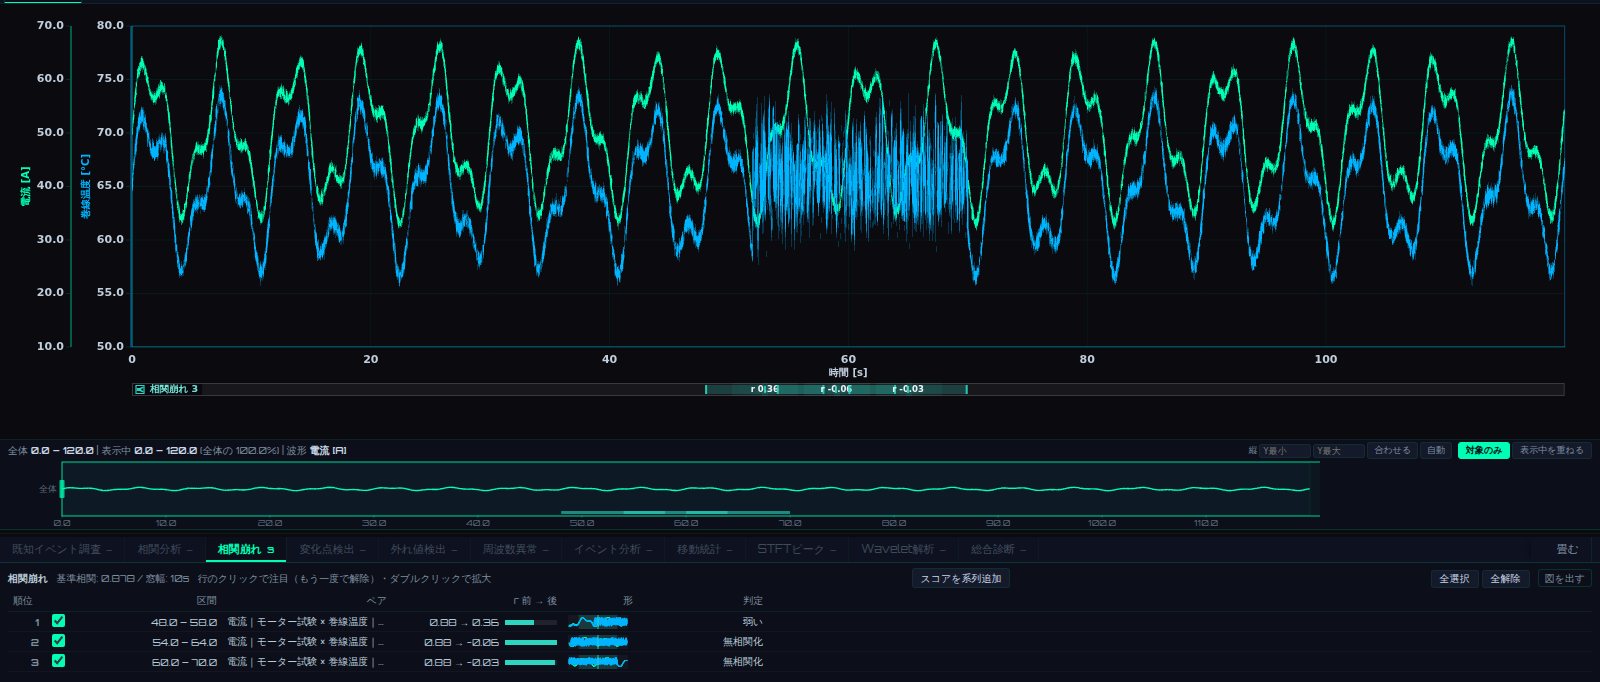Uncheck the rank 1 row checkbox
Screen dimensions: 1600x682
58,621
